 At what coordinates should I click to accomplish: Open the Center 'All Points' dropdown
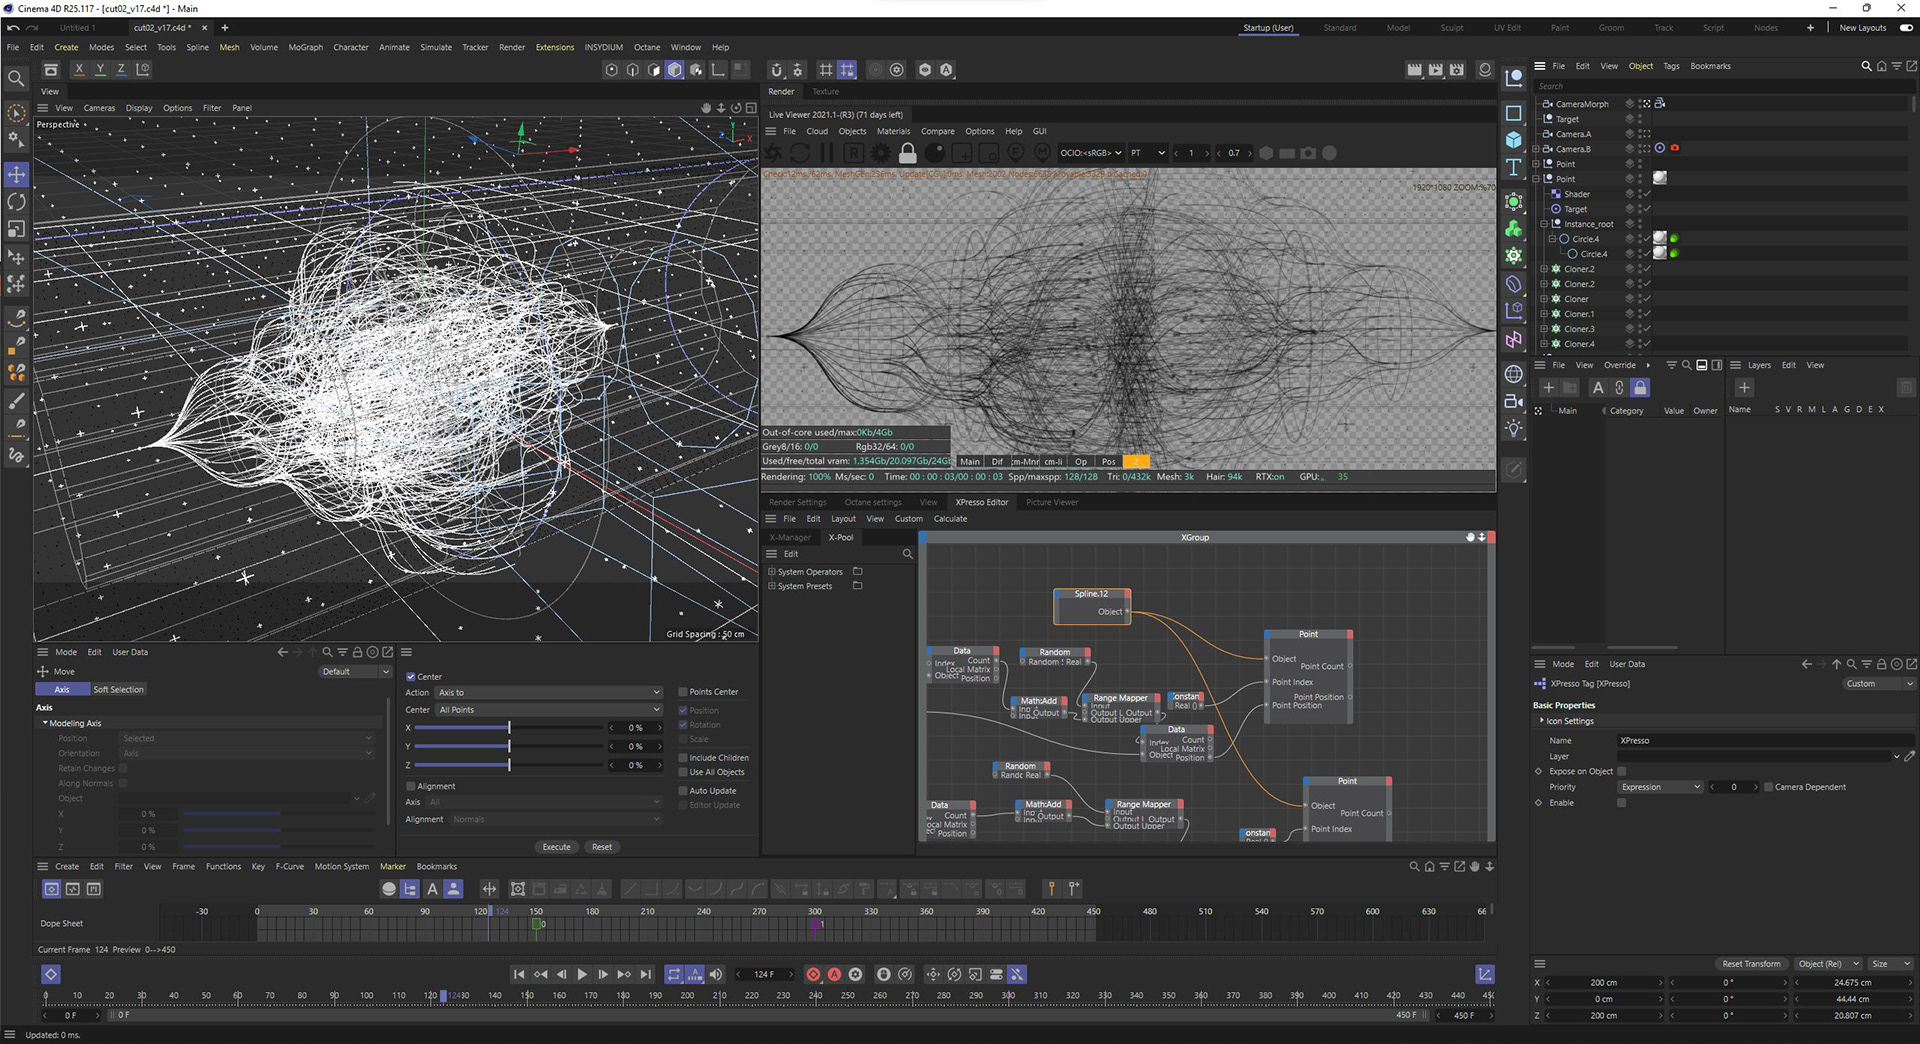click(549, 710)
